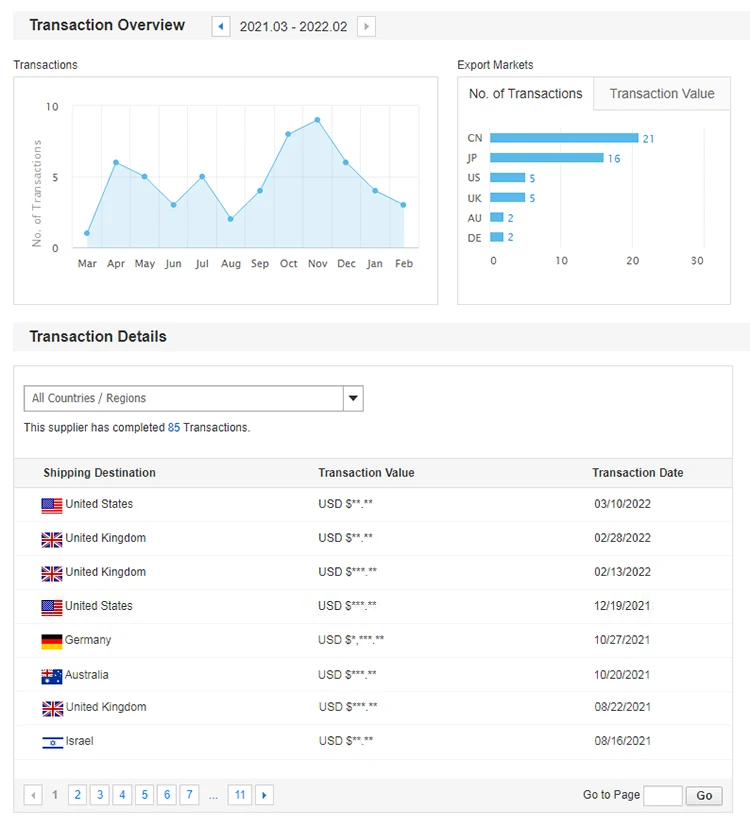Select No. of Transactions tab
Viewport: 750px width, 827px height.
click(525, 94)
